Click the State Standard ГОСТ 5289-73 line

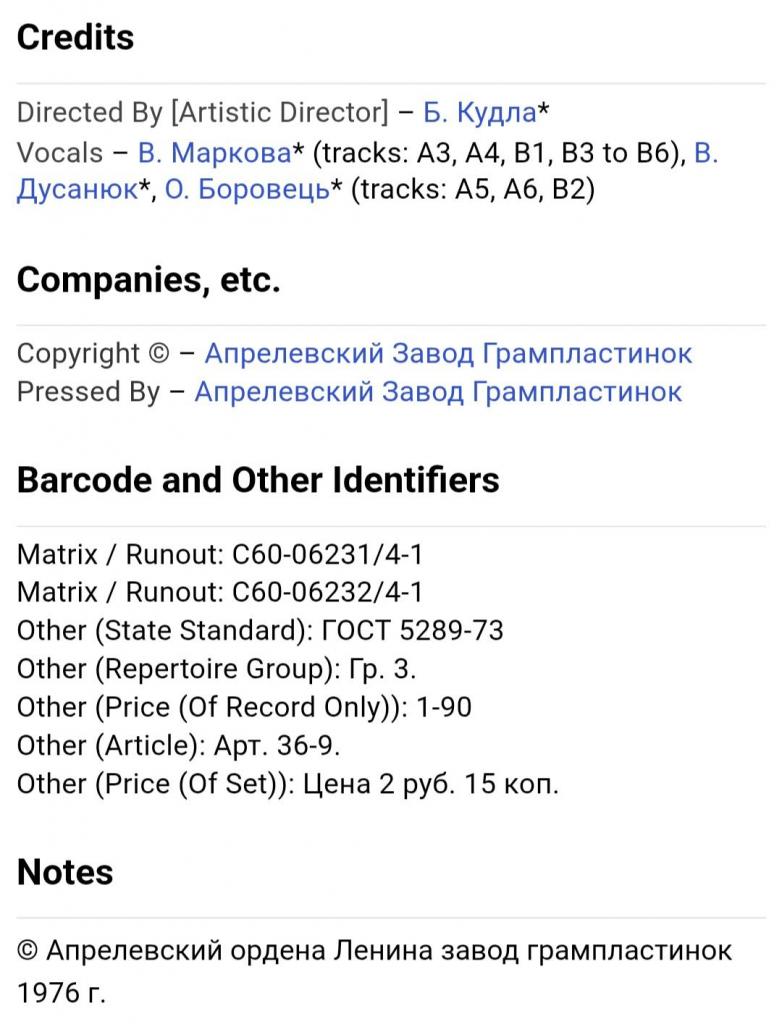tap(260, 631)
